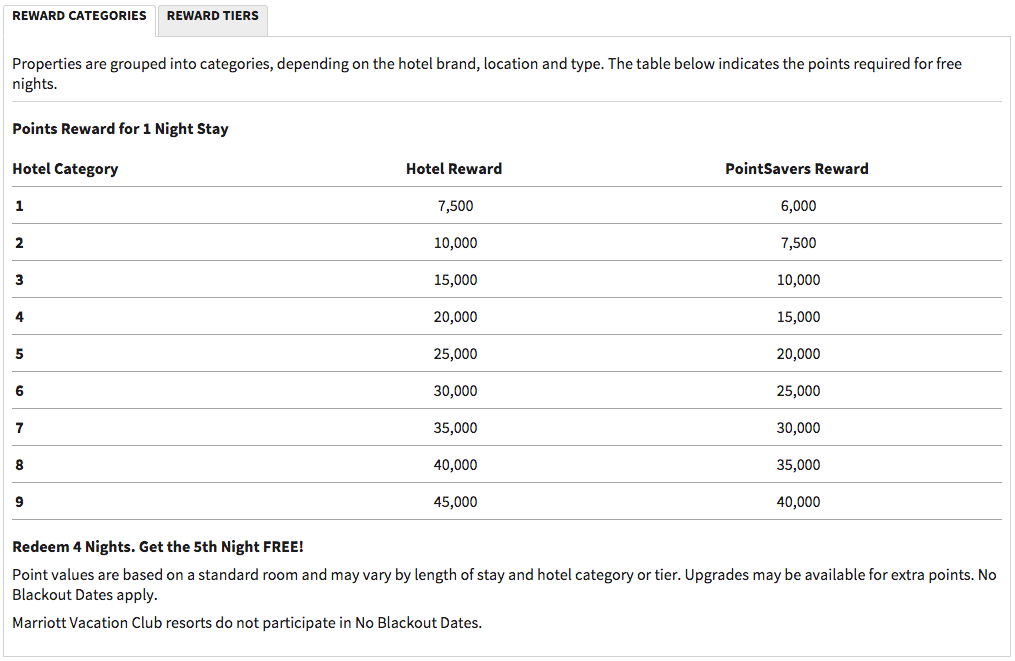This screenshot has height=661, width=1015.
Task: Click category 1 Hotel Reward value 7,500
Action: click(455, 206)
